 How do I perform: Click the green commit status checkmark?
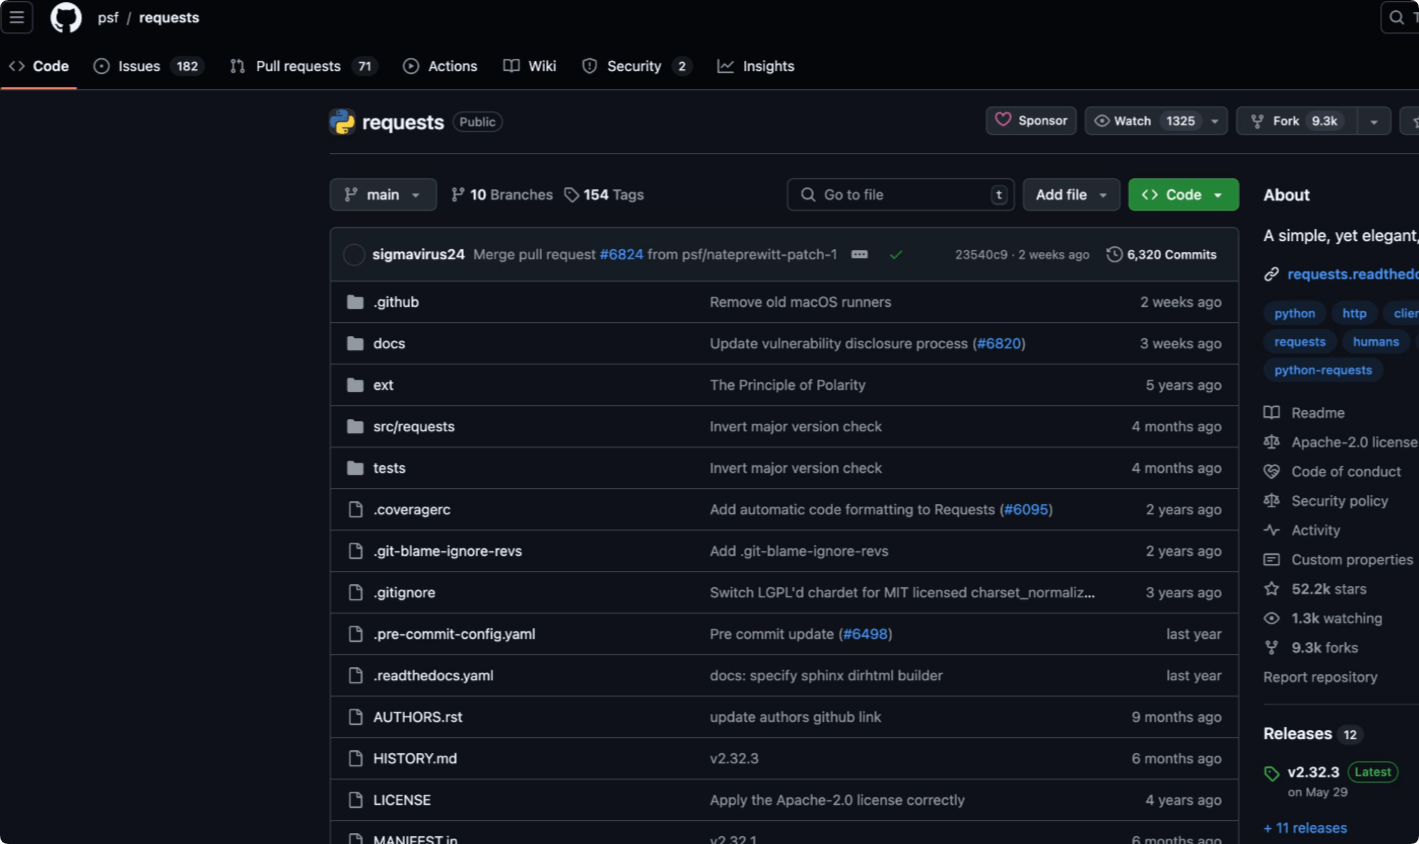896,254
